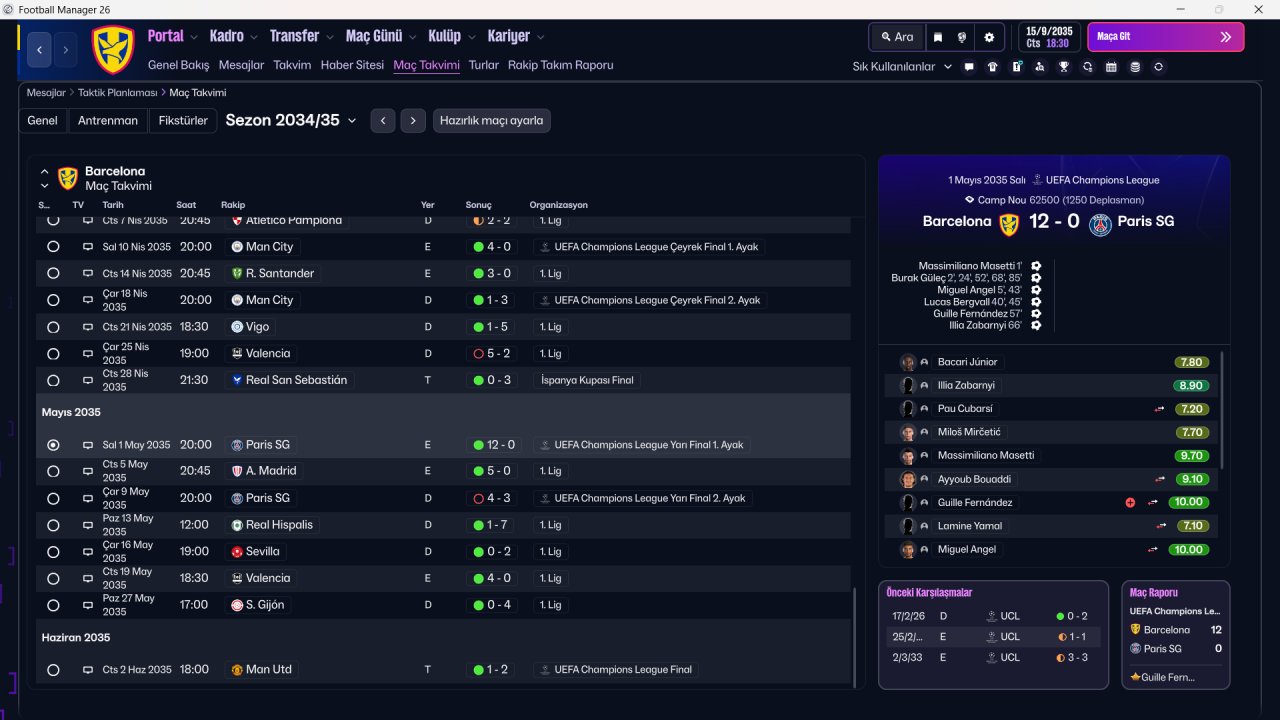Click the red injury icon for Guille Fernández

[1130, 503]
